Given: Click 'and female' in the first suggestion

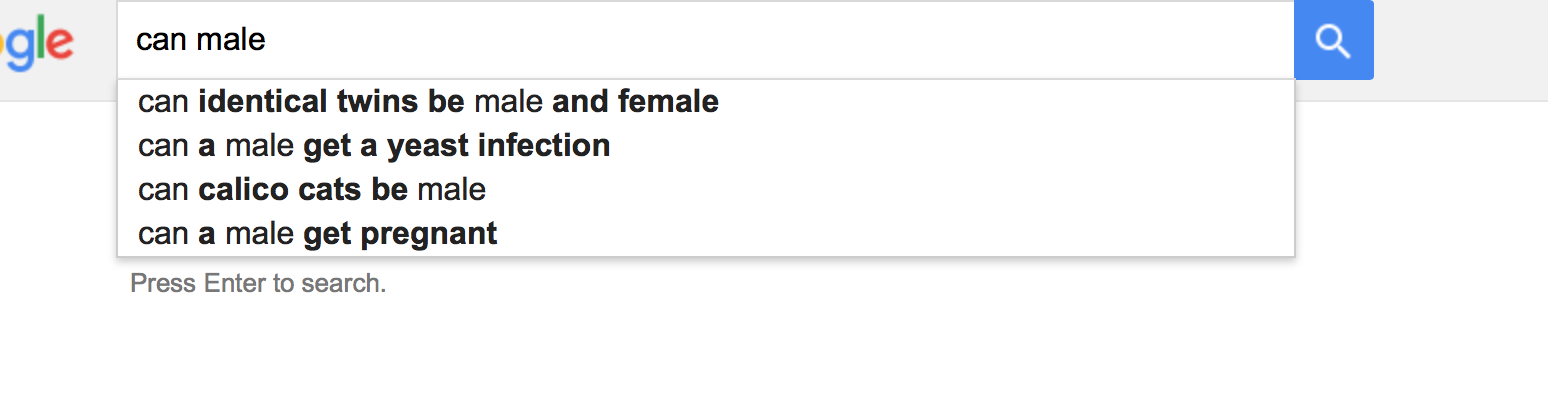Looking at the screenshot, I should 635,102.
